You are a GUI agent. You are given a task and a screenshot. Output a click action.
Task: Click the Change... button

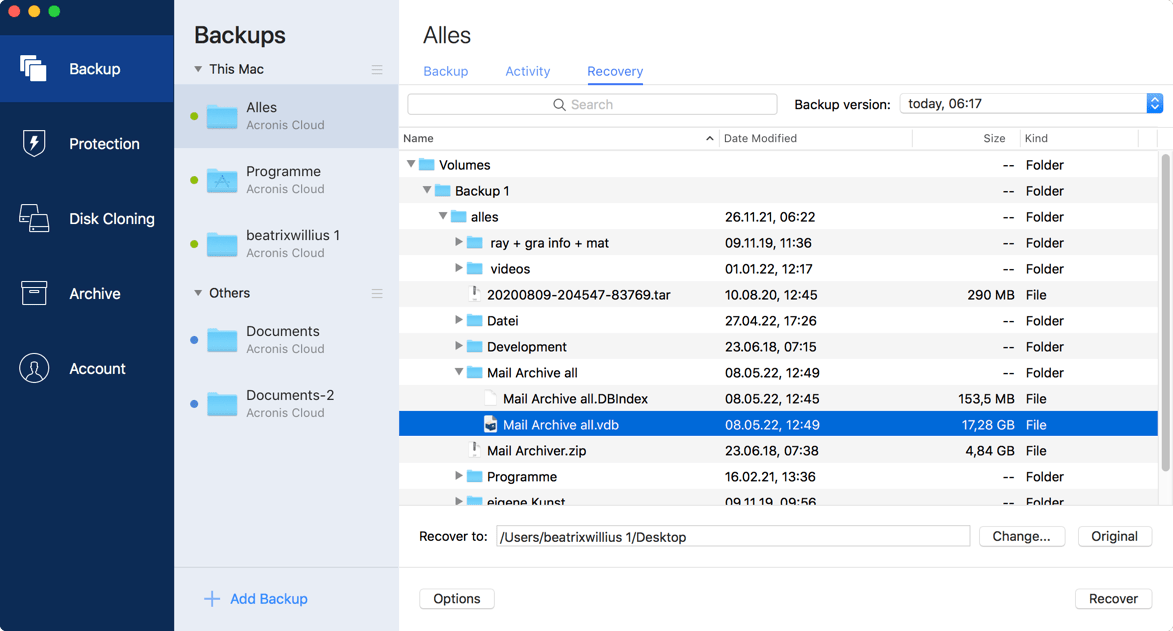click(1022, 536)
